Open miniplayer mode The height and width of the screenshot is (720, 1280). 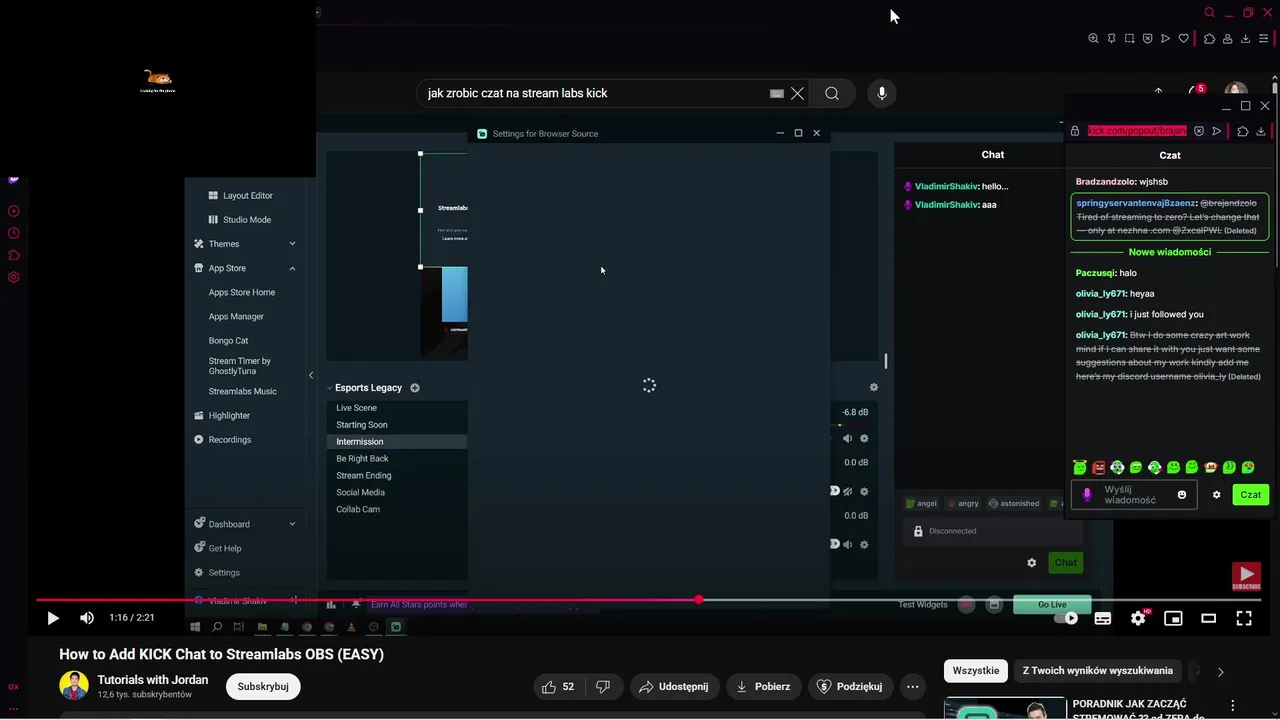(x=1173, y=618)
